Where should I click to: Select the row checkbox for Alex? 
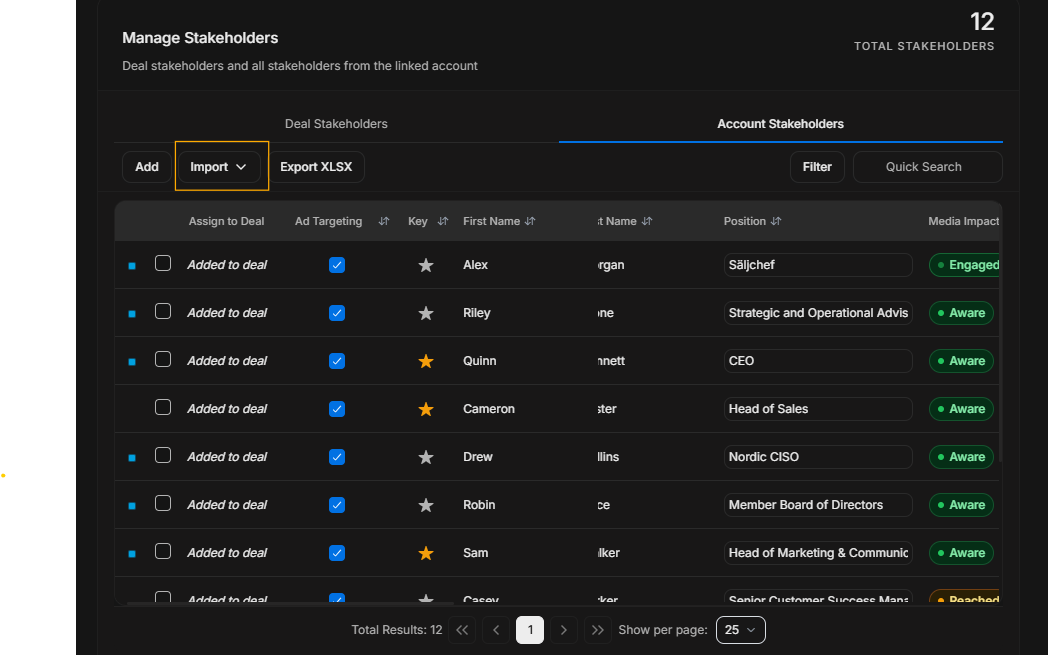[x=163, y=263]
